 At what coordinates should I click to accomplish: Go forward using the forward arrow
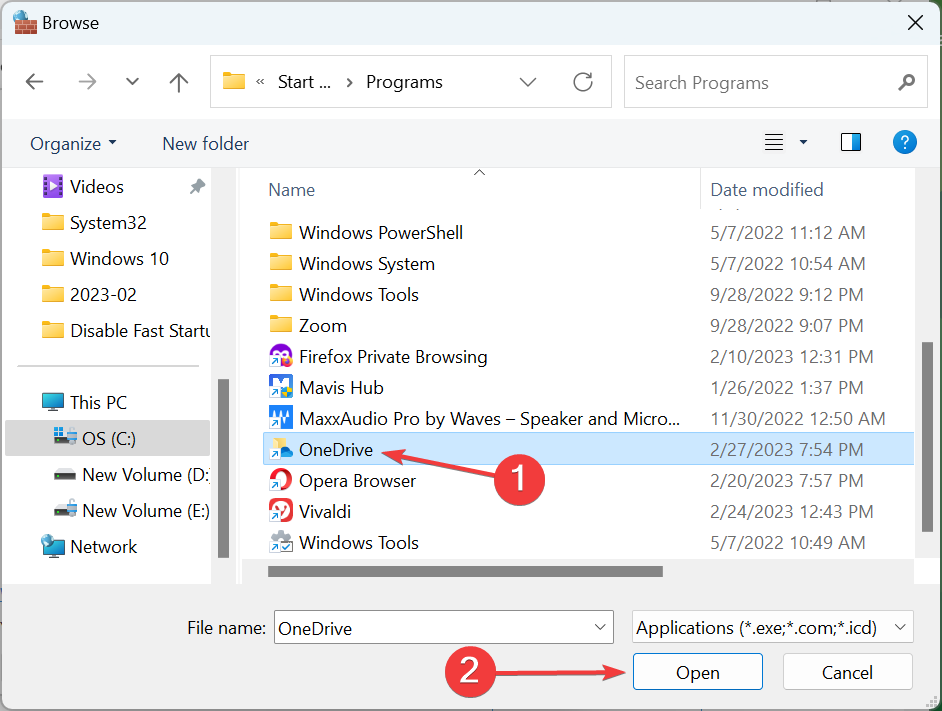click(87, 82)
